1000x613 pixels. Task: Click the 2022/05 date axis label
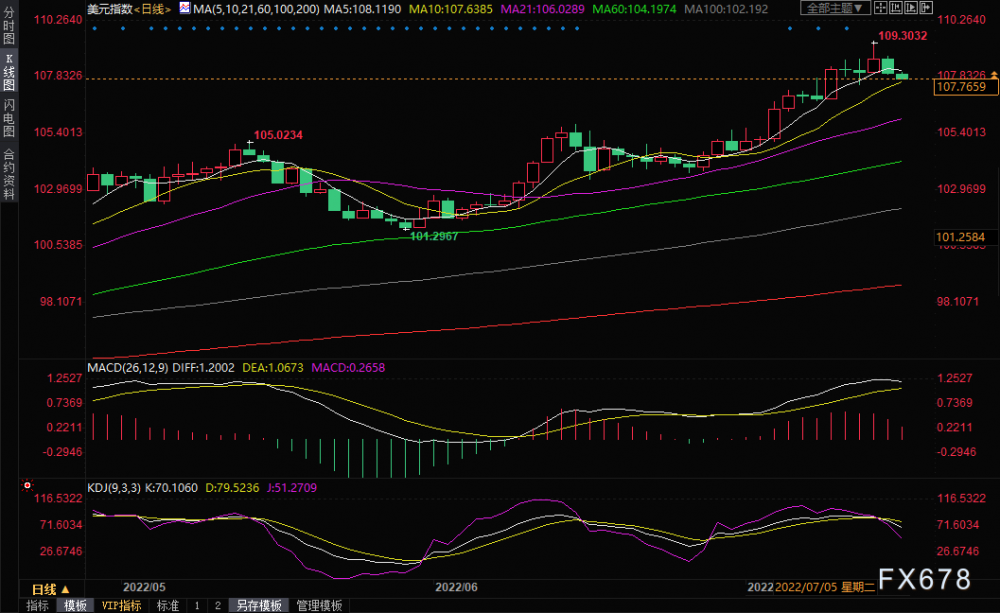pos(144,587)
